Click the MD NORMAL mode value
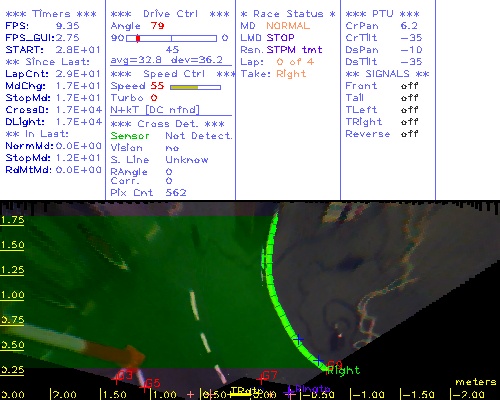500x400 pixels. click(288, 26)
